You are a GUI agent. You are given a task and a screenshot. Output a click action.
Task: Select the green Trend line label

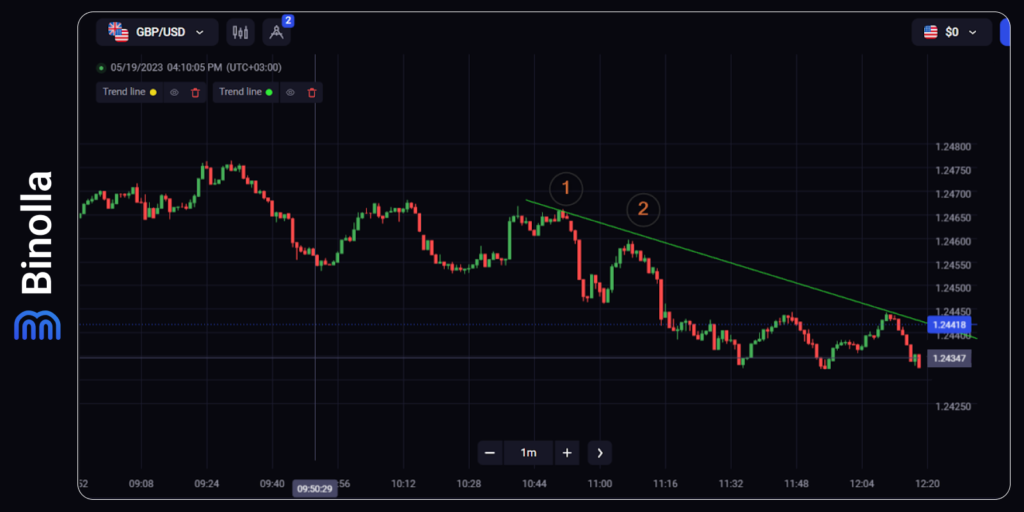click(x=240, y=92)
